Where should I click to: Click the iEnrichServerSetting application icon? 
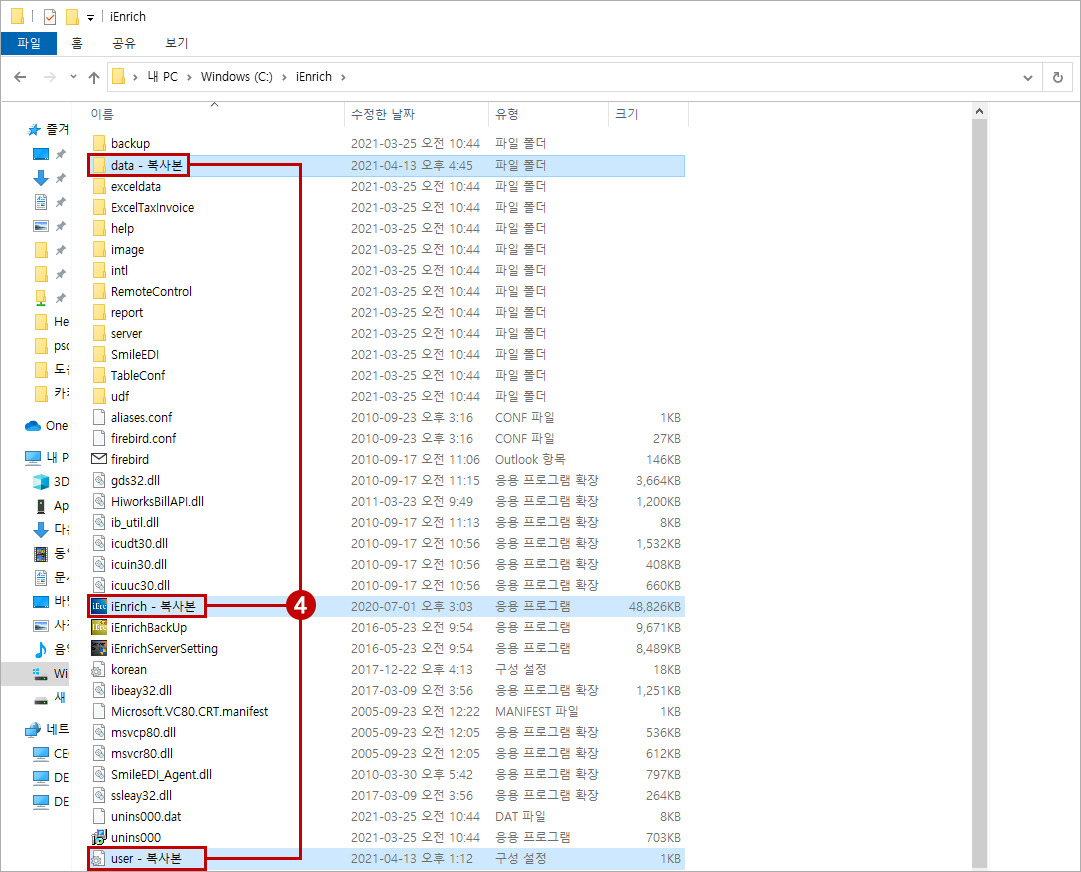click(99, 649)
